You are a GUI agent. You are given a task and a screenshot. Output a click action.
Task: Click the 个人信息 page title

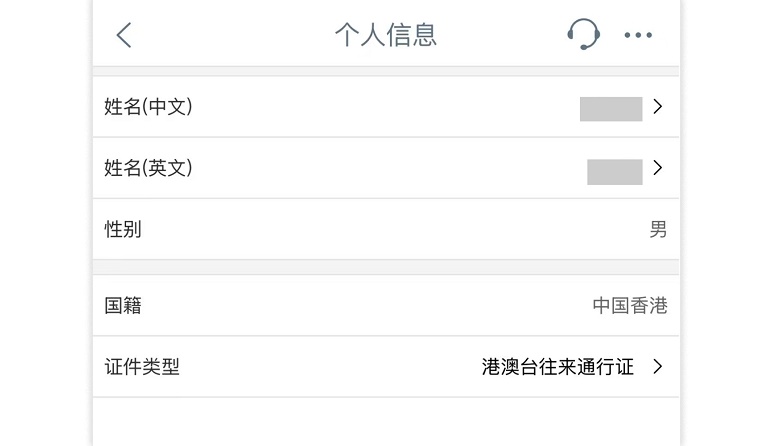point(385,35)
